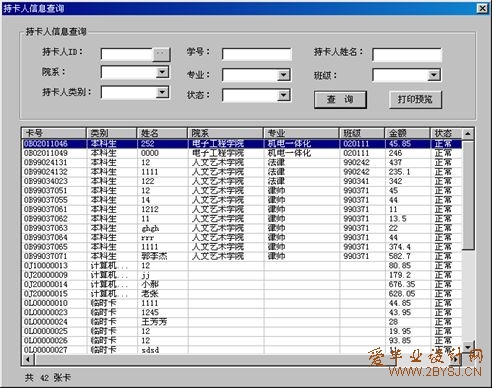Select row with card 0B02011049
Viewport: 494px width, 390px height.
pos(242,153)
